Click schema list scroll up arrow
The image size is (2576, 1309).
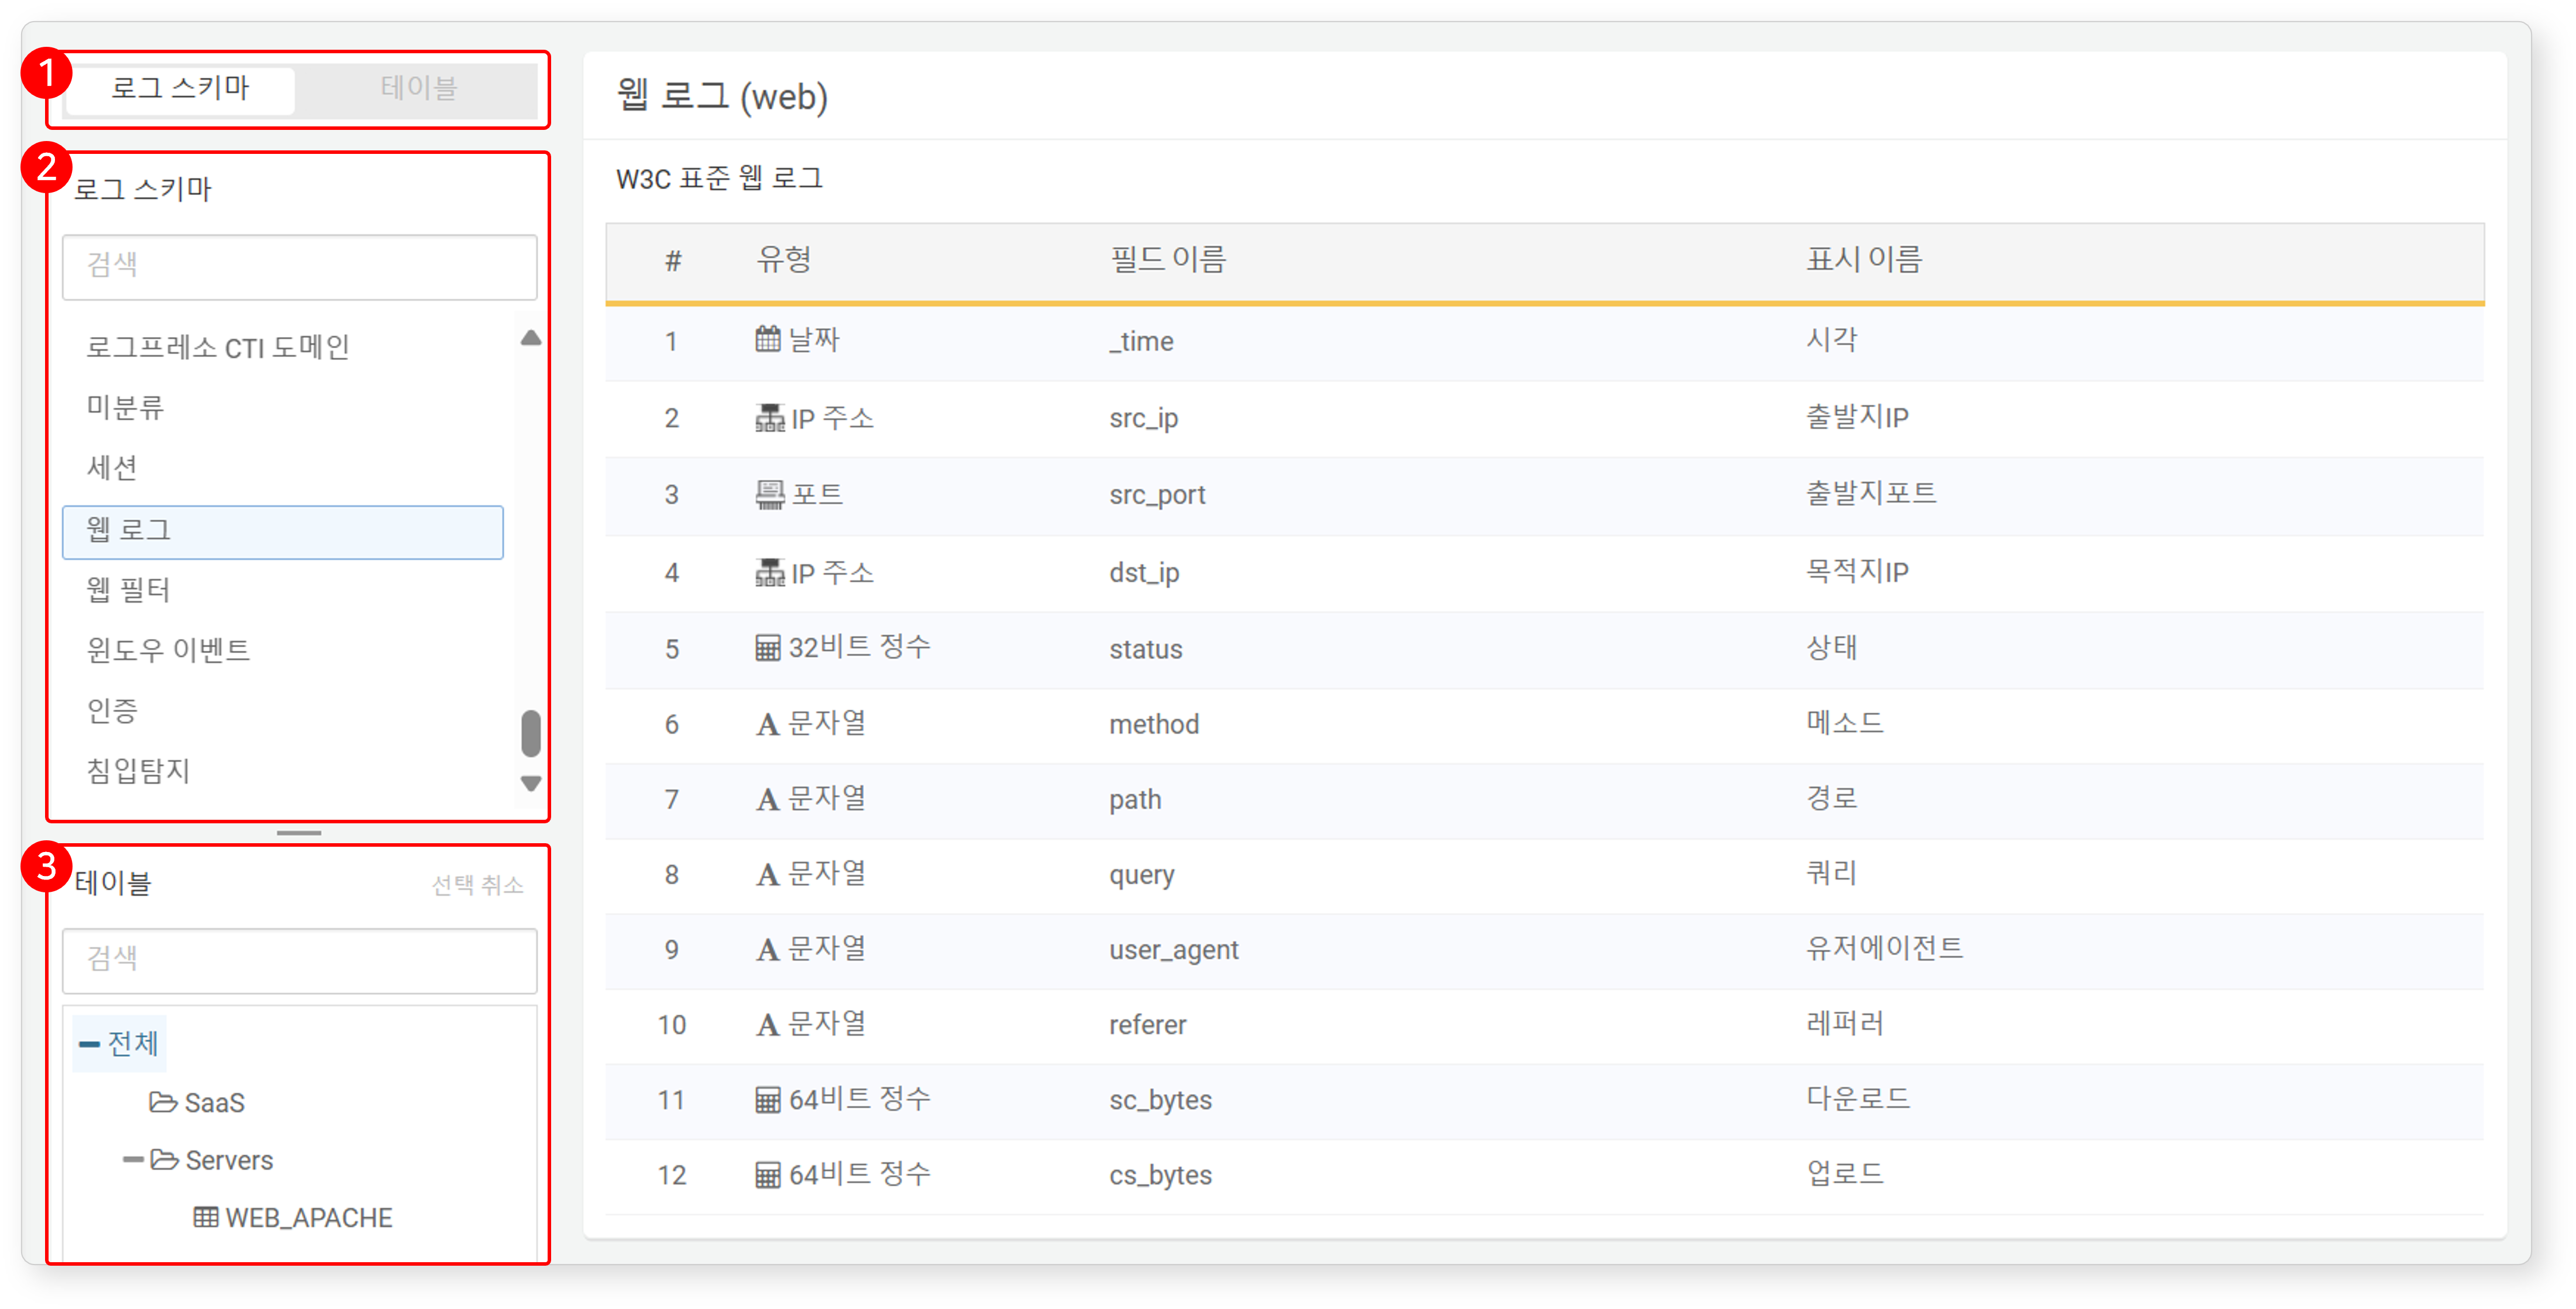click(x=531, y=338)
